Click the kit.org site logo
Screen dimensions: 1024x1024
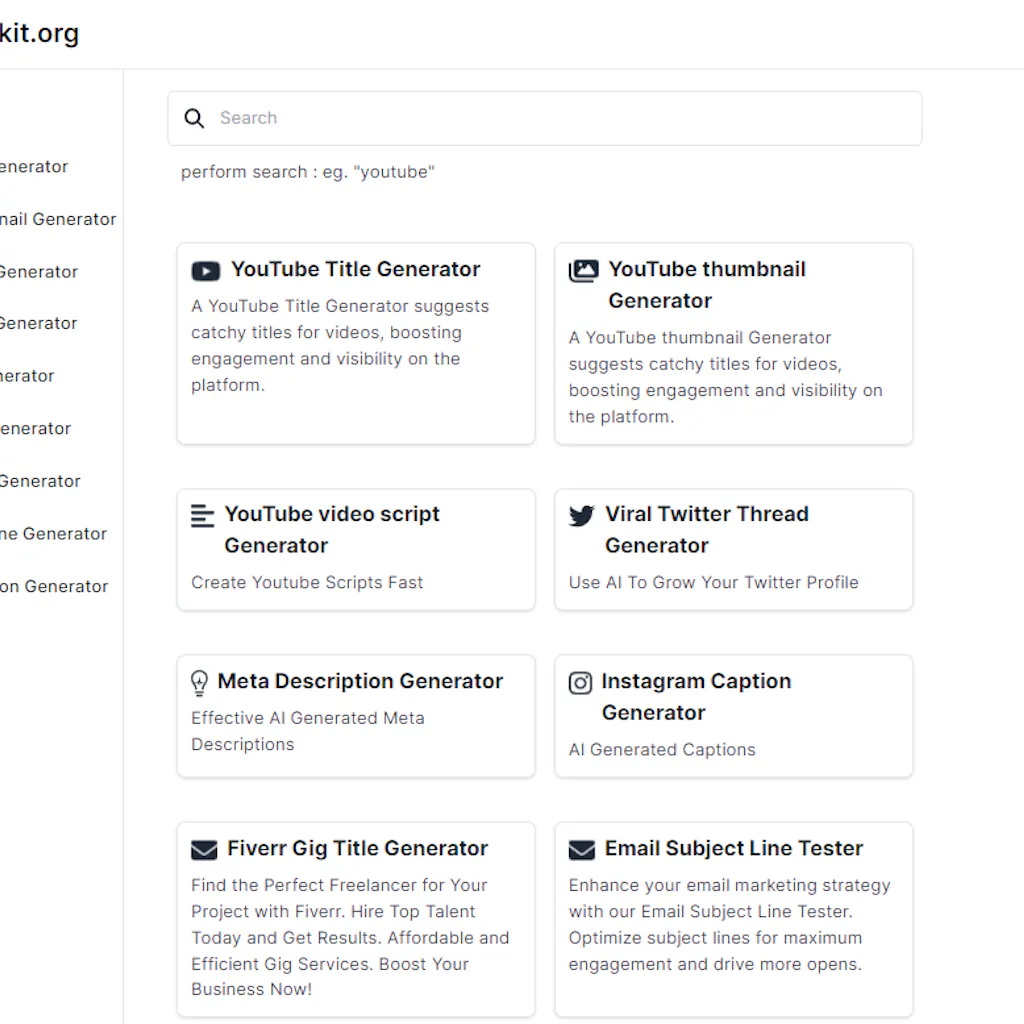pos(40,33)
